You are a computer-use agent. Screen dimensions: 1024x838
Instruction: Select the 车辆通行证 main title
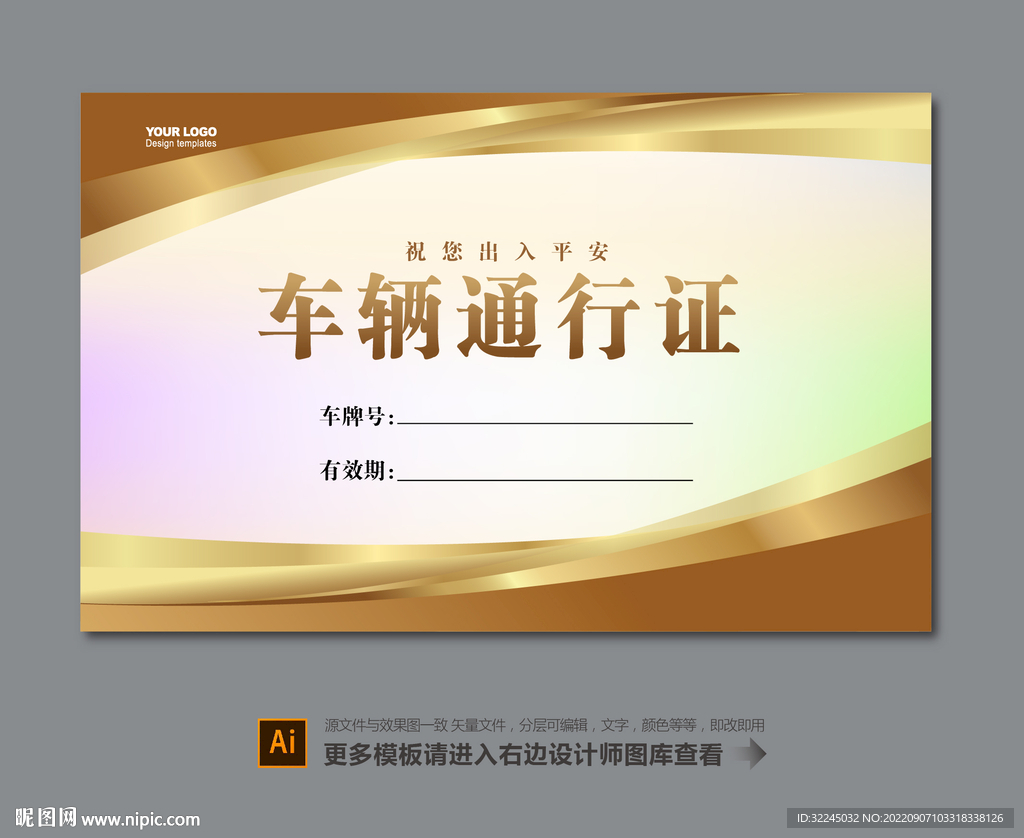point(500,315)
